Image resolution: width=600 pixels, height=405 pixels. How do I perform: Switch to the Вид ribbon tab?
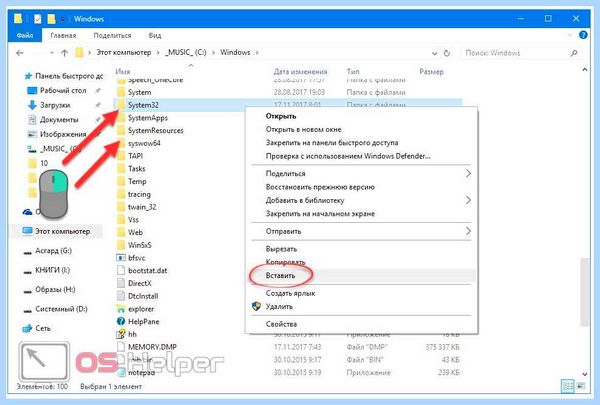(155, 35)
